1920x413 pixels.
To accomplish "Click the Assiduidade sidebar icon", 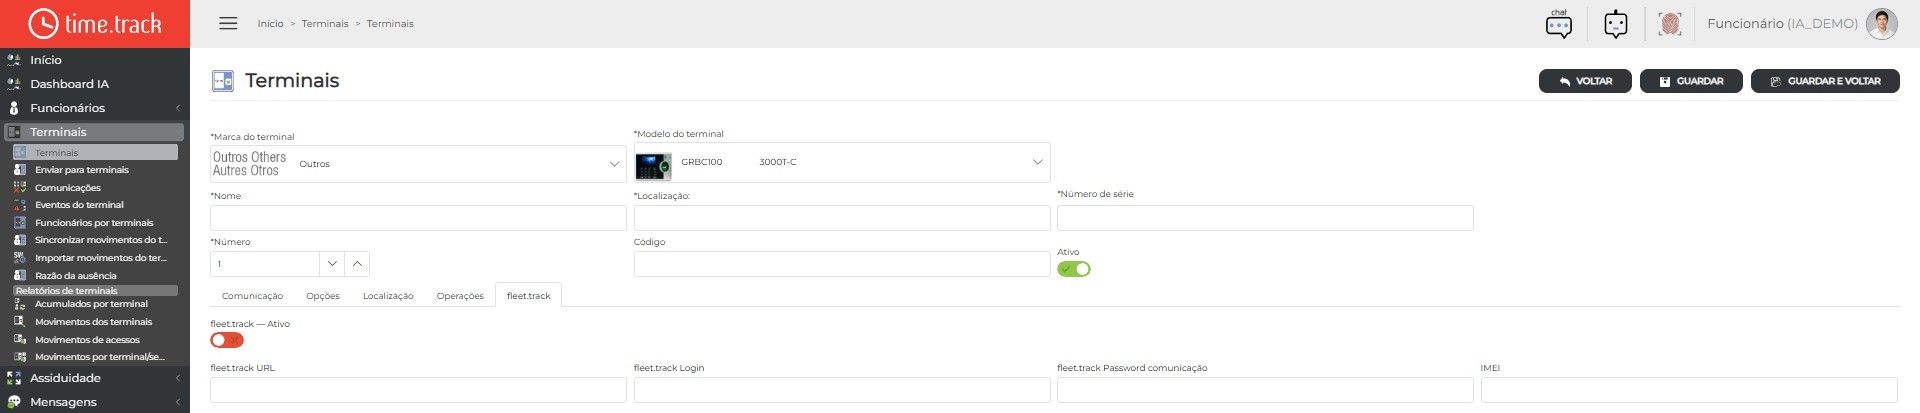I will (x=14, y=378).
